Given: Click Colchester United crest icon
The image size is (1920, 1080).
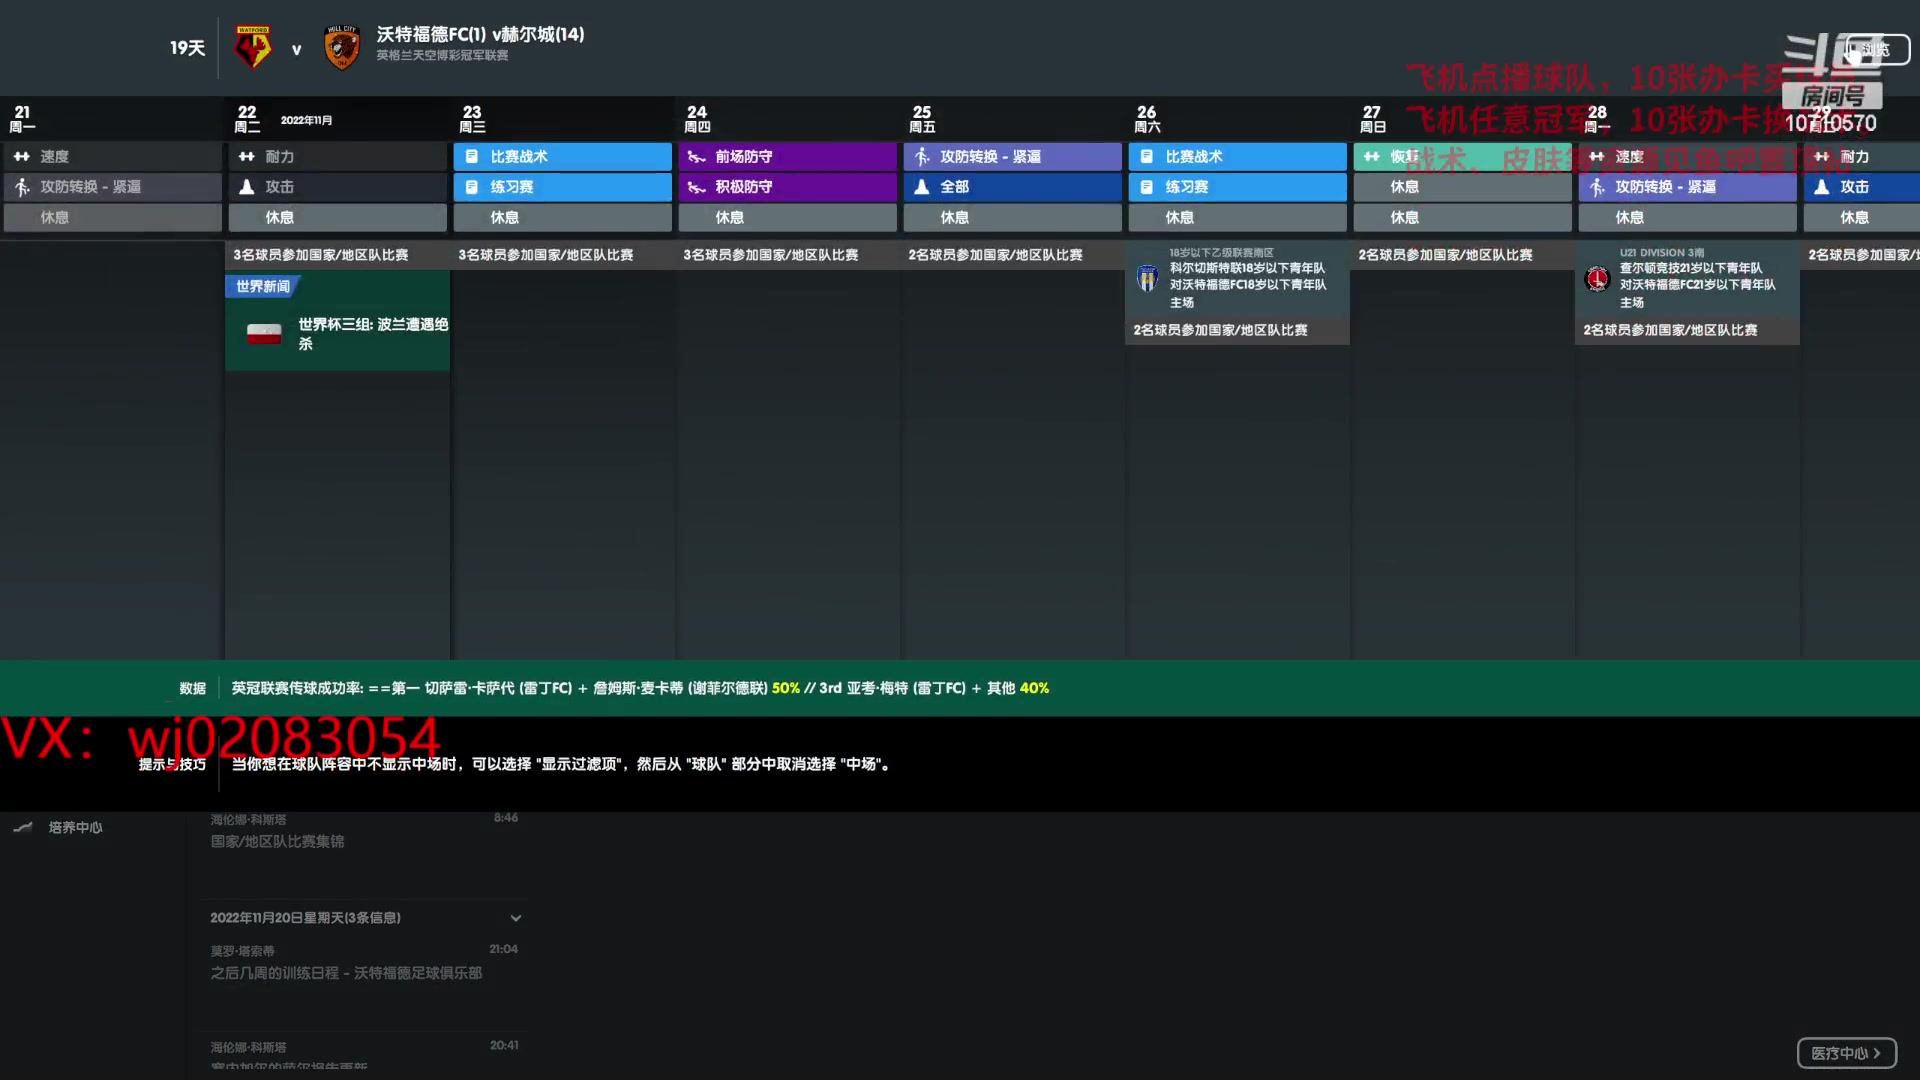Looking at the screenshot, I should pyautogui.click(x=1147, y=278).
